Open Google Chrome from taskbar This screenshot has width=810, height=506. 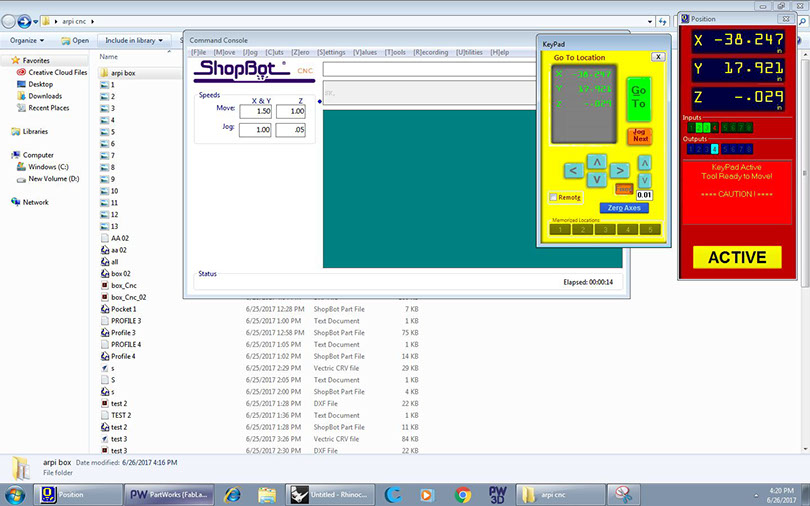[462, 495]
